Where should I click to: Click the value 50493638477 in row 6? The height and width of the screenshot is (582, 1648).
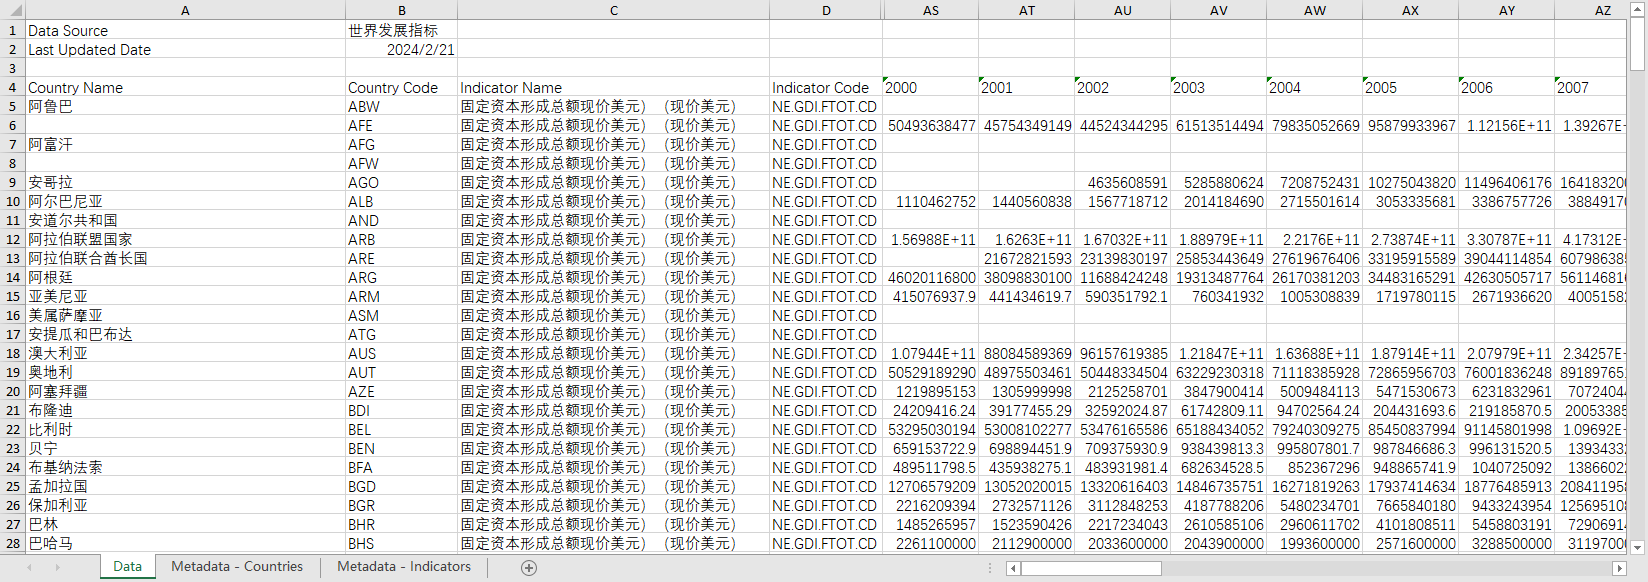coord(930,125)
